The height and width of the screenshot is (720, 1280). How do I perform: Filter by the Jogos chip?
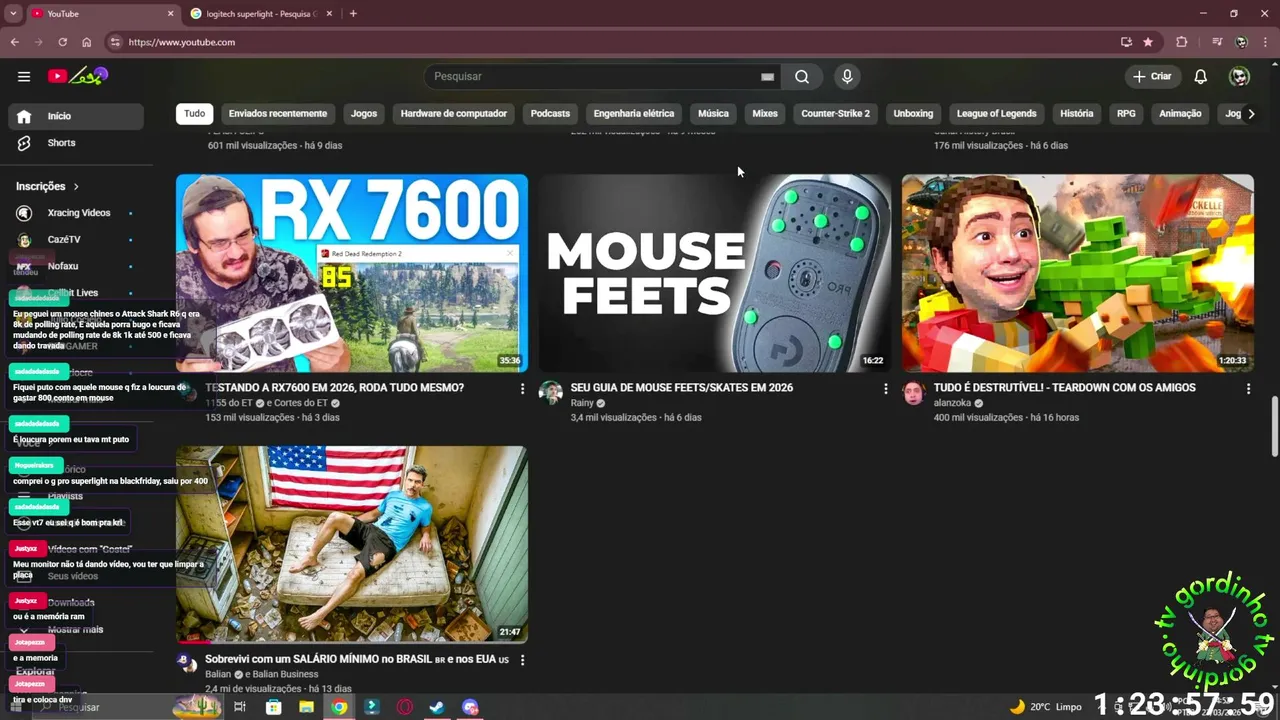click(364, 114)
